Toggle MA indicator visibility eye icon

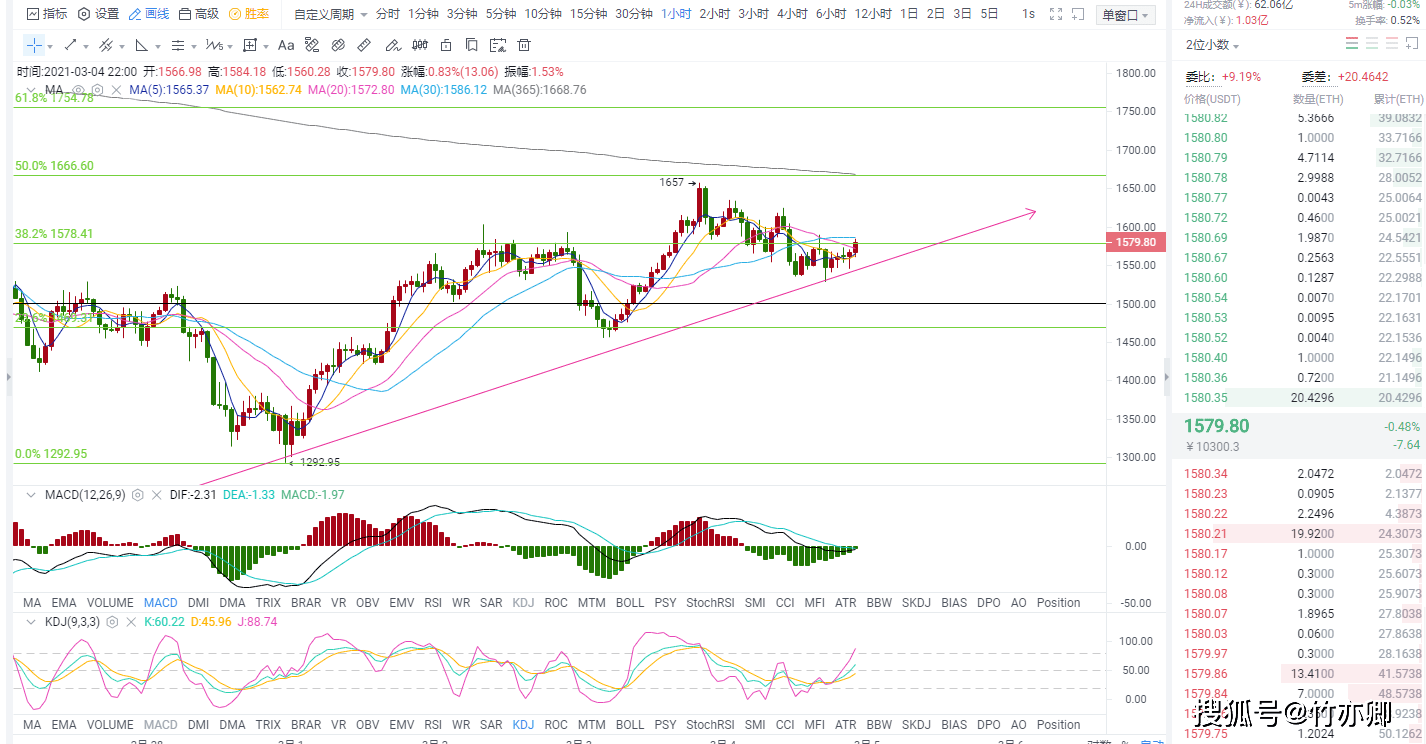coord(79,90)
